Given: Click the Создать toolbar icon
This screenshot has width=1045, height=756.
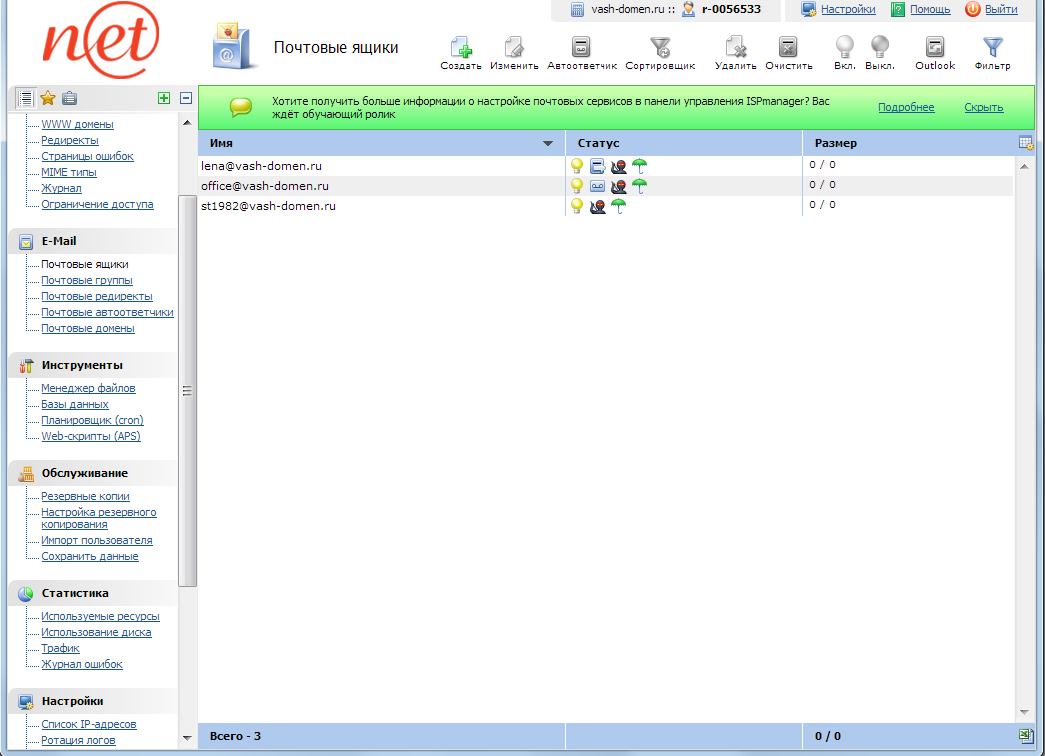Looking at the screenshot, I should pos(460,48).
